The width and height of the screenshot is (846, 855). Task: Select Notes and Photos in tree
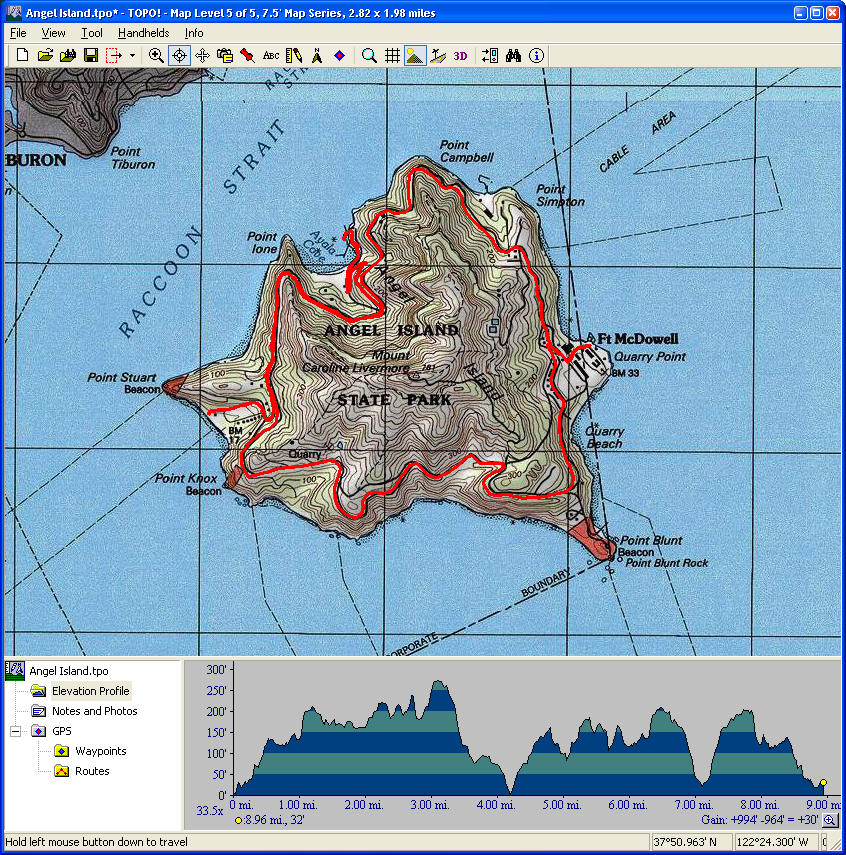click(94, 711)
